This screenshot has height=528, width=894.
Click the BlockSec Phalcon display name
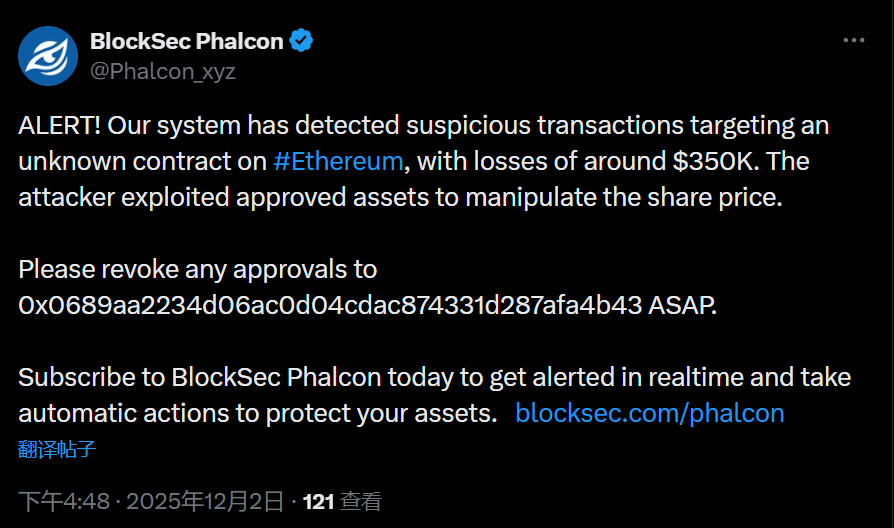(x=187, y=41)
